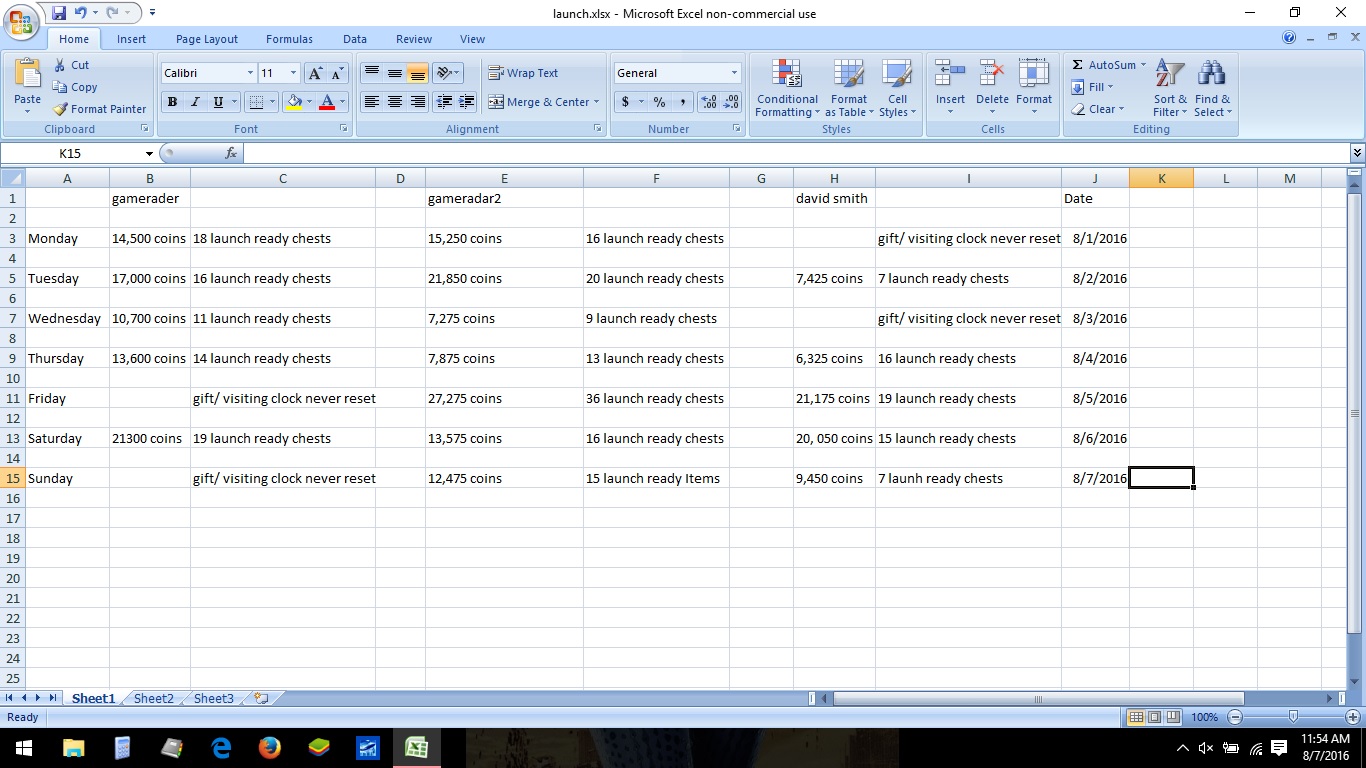Click Find & Select button
1366x768 pixels.
pyautogui.click(x=1212, y=88)
